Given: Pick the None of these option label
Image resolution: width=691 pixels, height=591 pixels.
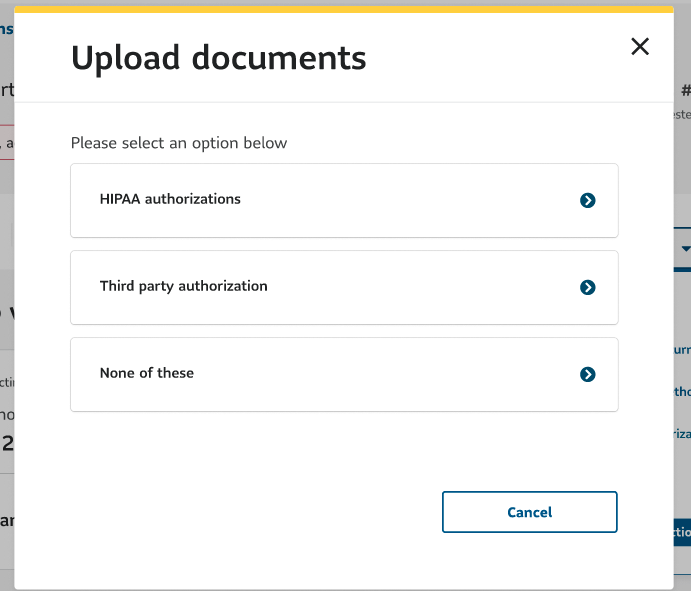Looking at the screenshot, I should click(147, 373).
